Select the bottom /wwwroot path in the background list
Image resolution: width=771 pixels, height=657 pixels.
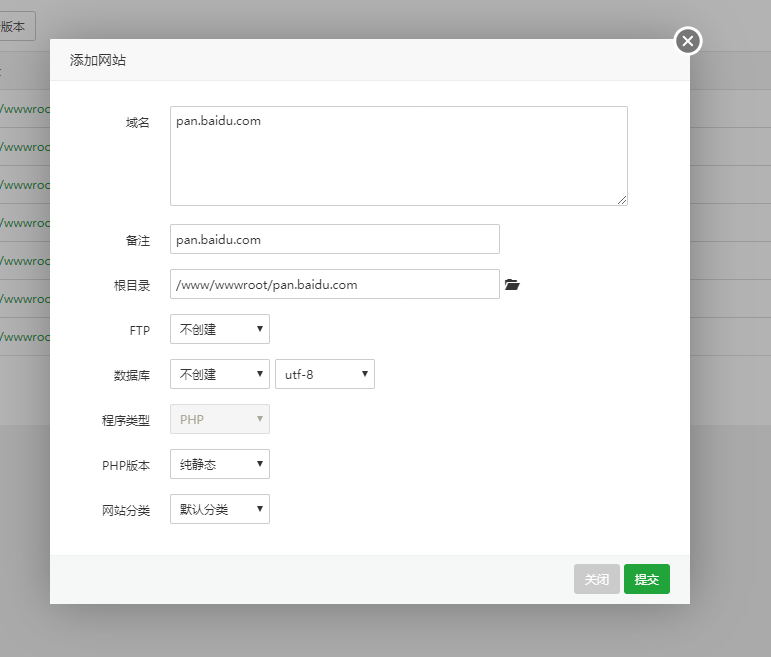point(24,337)
